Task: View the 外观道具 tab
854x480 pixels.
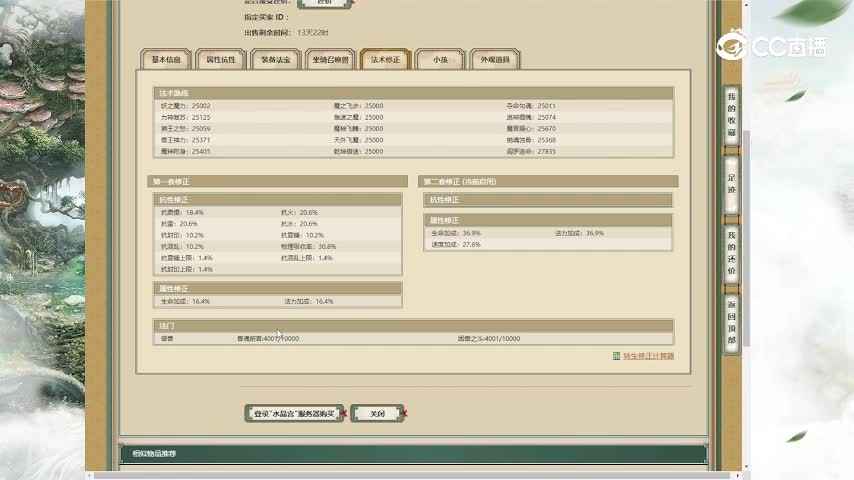Action: pyautogui.click(x=495, y=60)
